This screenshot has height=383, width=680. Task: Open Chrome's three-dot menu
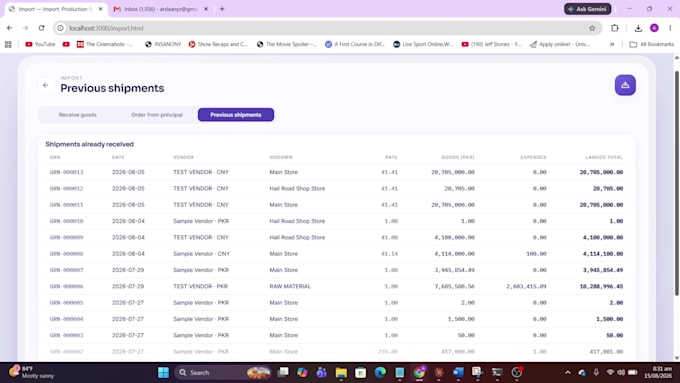coord(670,28)
